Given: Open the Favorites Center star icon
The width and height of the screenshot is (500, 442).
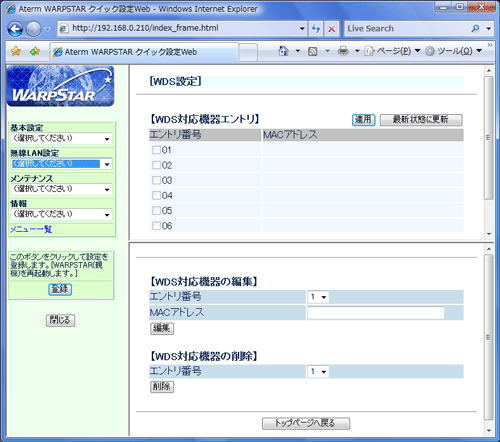Looking at the screenshot, I should click(x=16, y=51).
